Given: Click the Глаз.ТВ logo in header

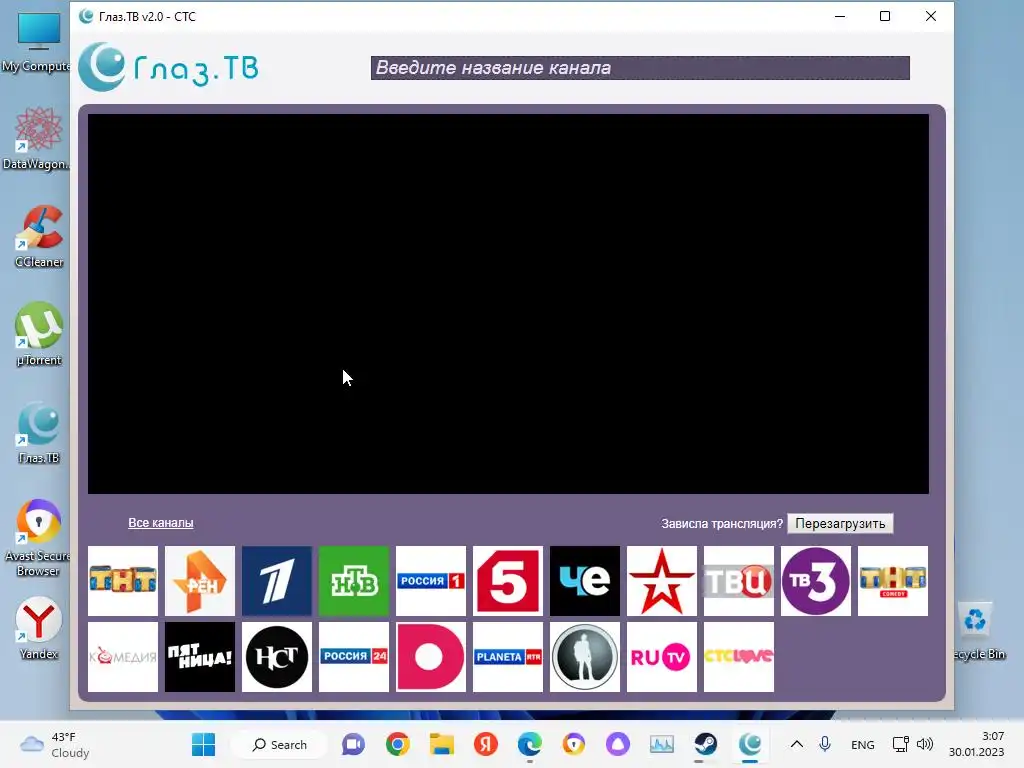Looking at the screenshot, I should 168,67.
